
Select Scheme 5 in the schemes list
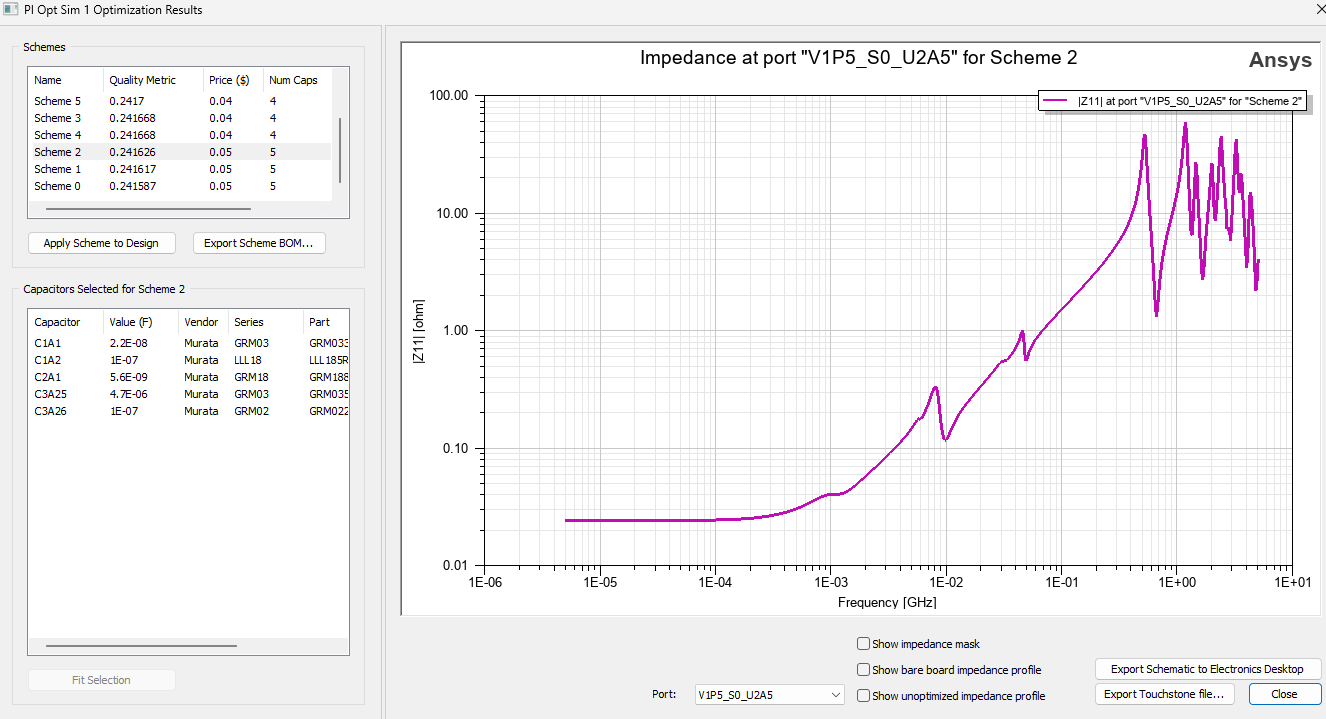click(53, 101)
